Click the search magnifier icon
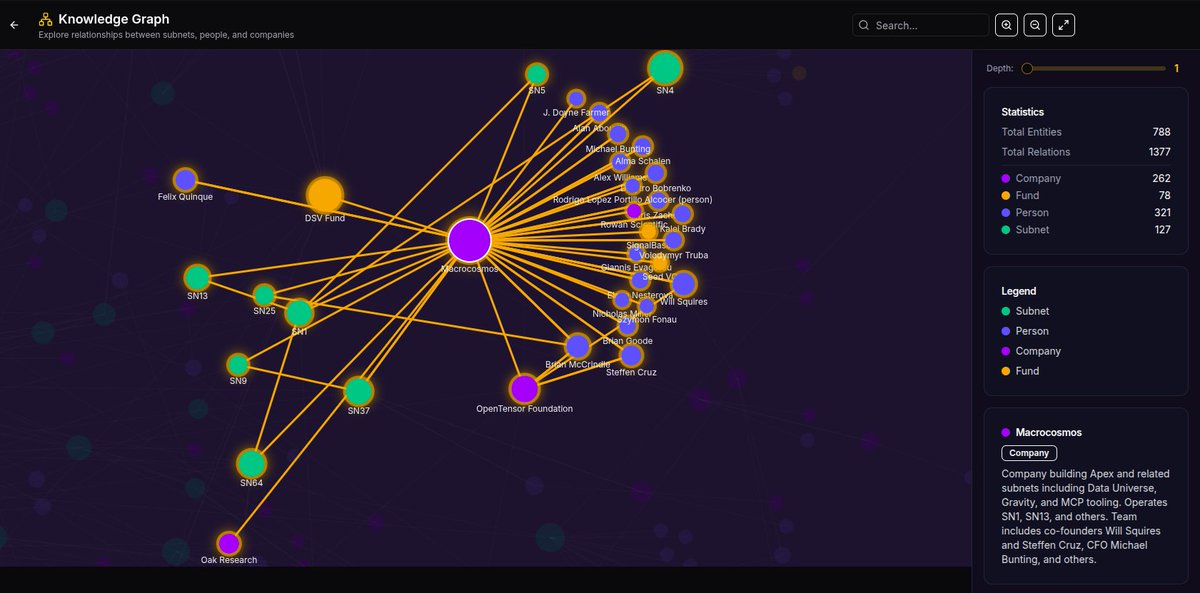 (863, 25)
